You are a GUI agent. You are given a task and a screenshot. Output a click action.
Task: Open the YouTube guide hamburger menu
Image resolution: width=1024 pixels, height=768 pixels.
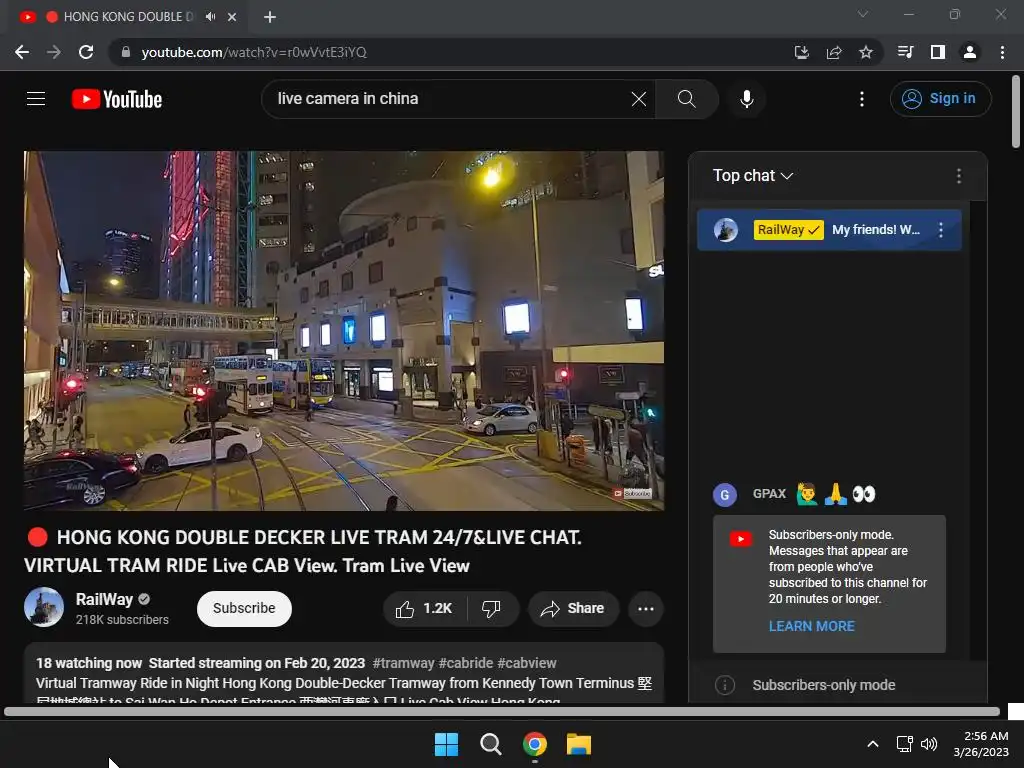click(36, 99)
